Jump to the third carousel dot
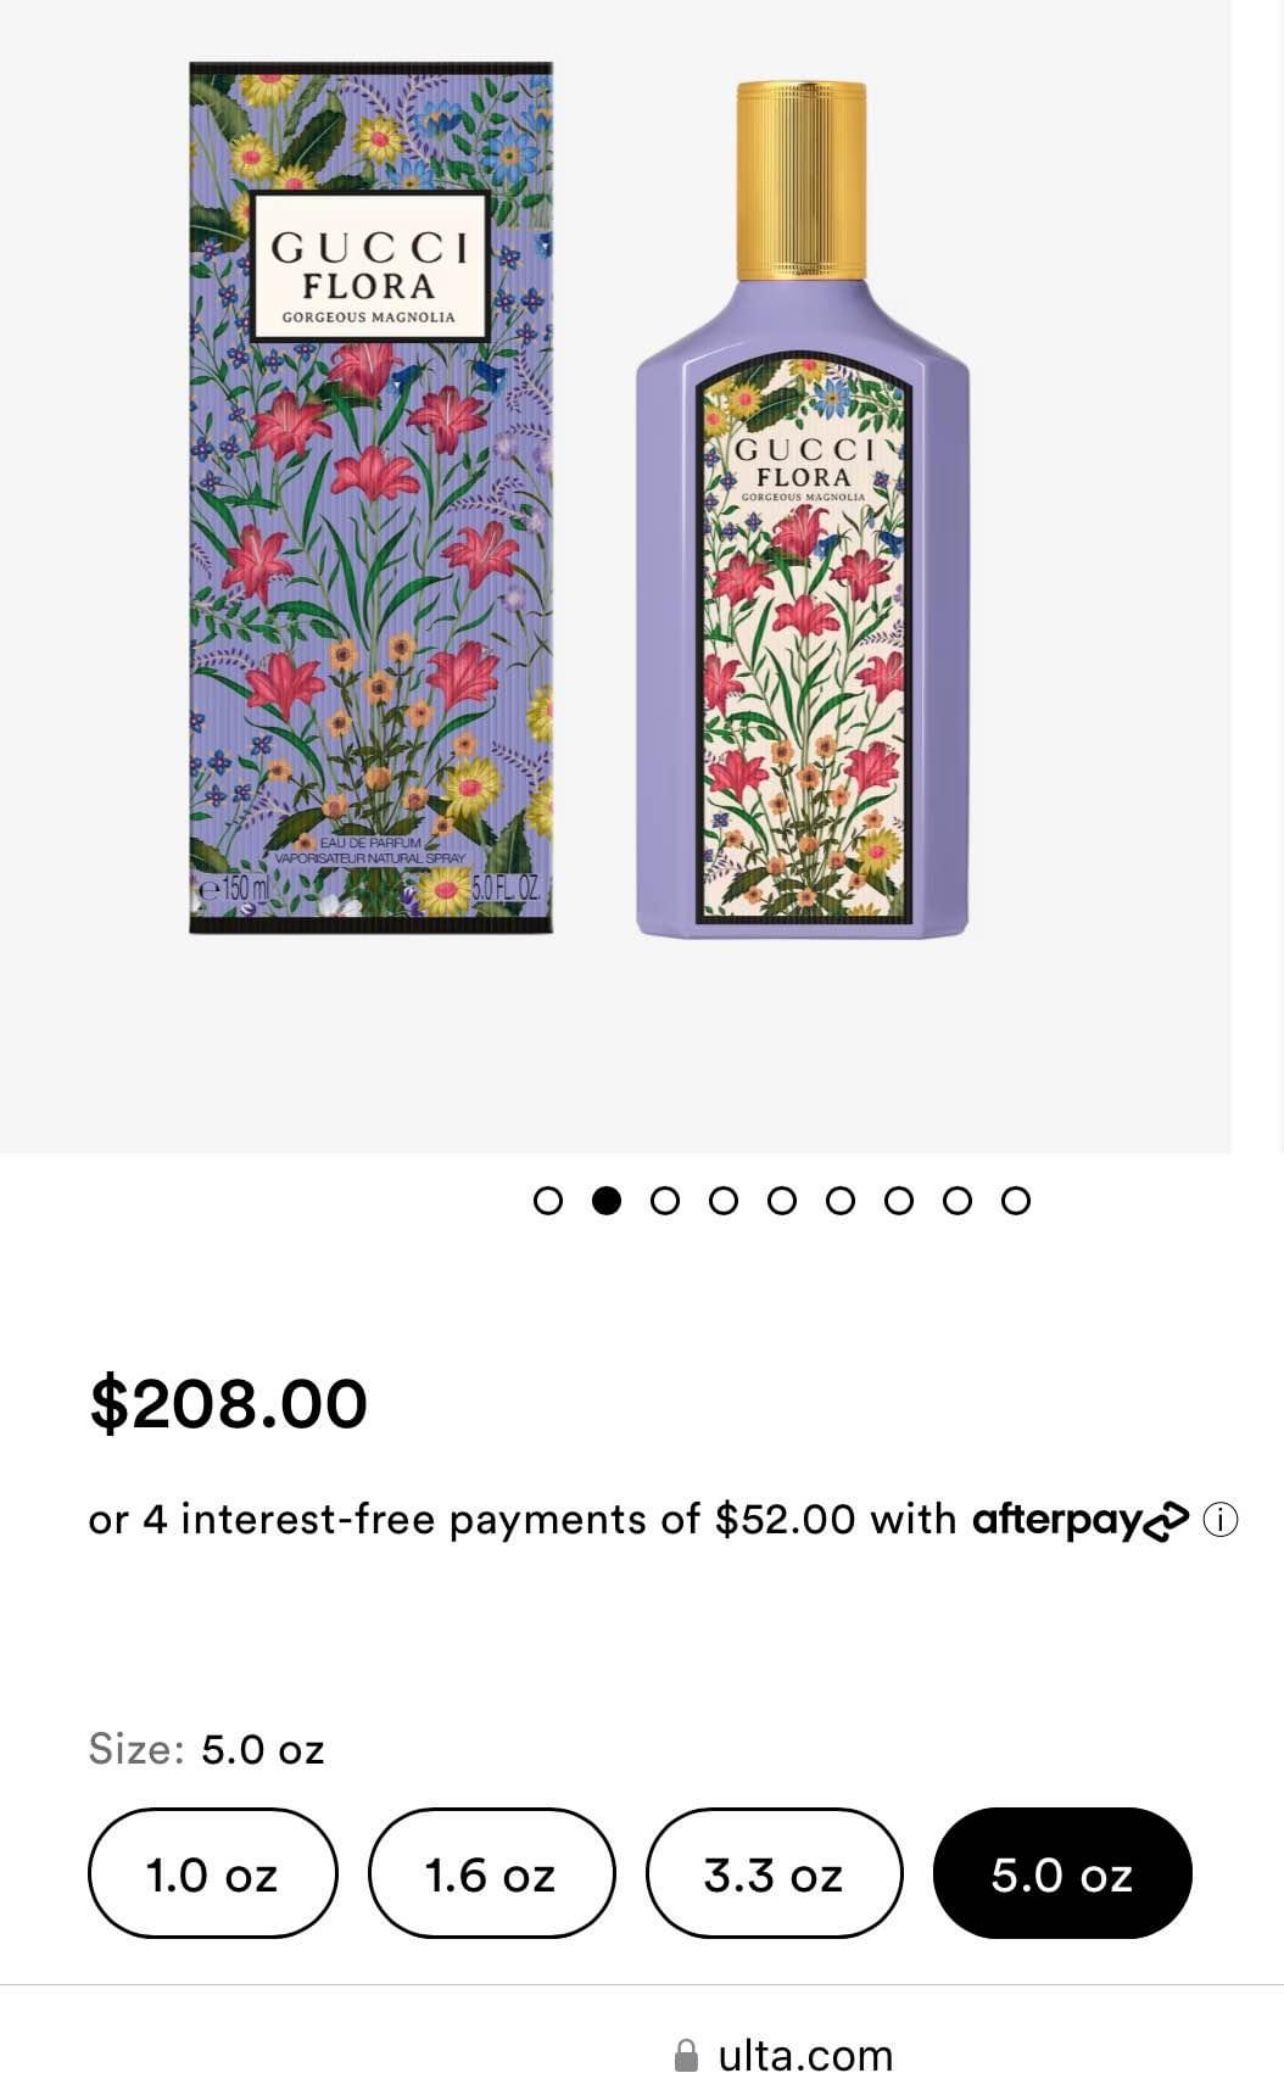Viewport: 1284px width, 2093px height. click(x=665, y=1200)
